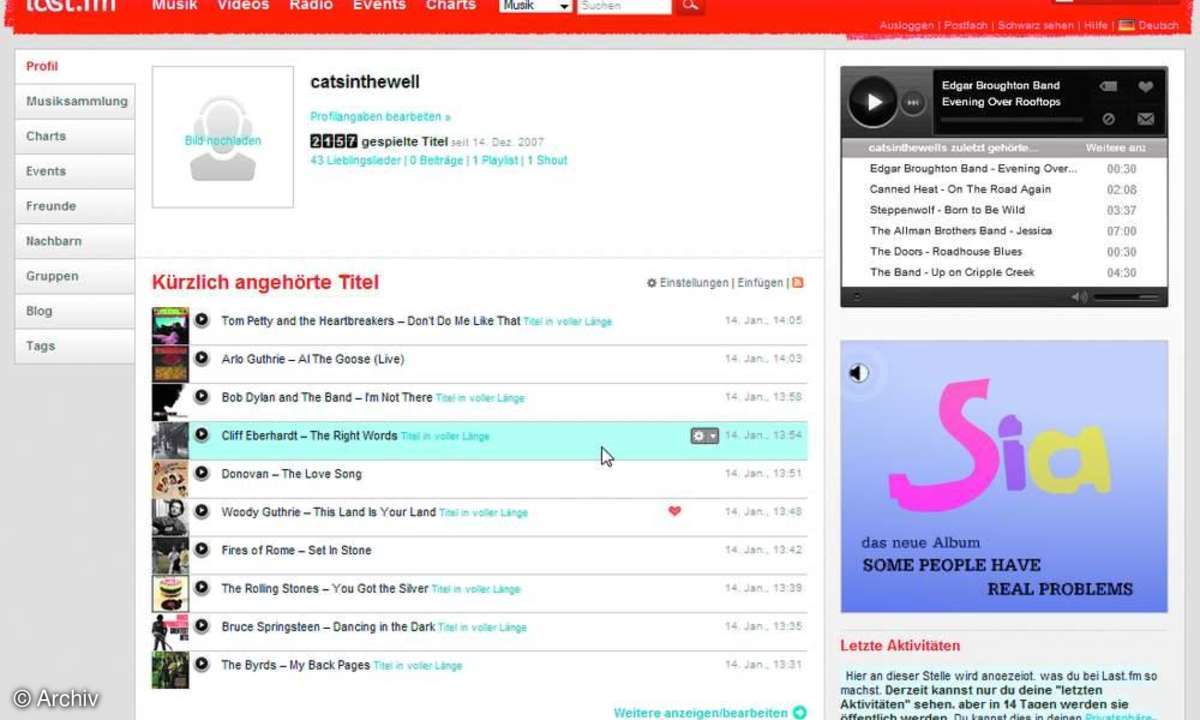Open the Sia album advertisement

tap(1004, 476)
